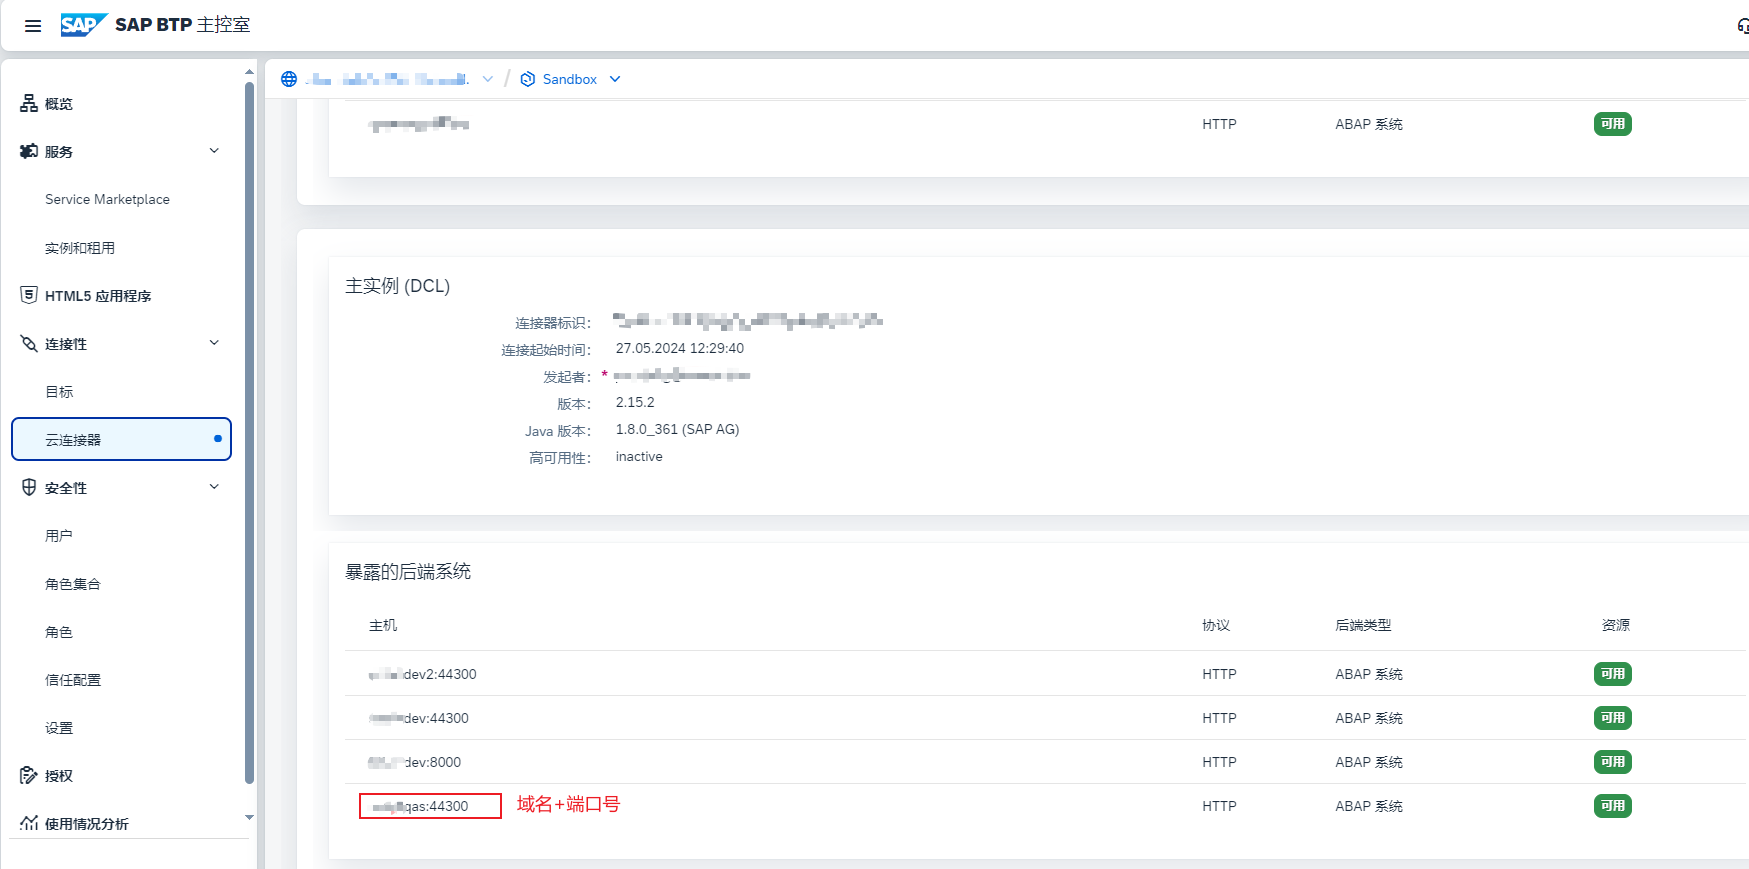Click the 暴露的后端系统 heading
The width and height of the screenshot is (1749, 869).
click(x=408, y=572)
